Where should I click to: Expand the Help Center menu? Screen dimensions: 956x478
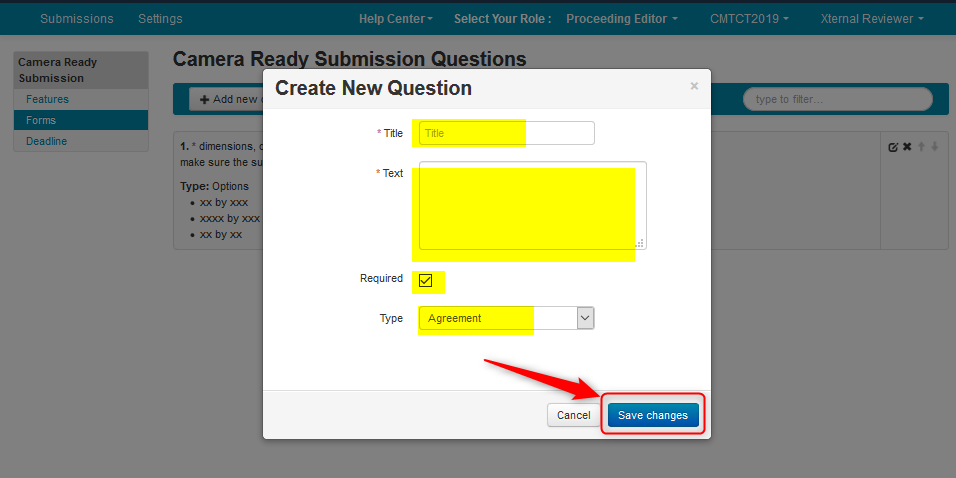396,19
